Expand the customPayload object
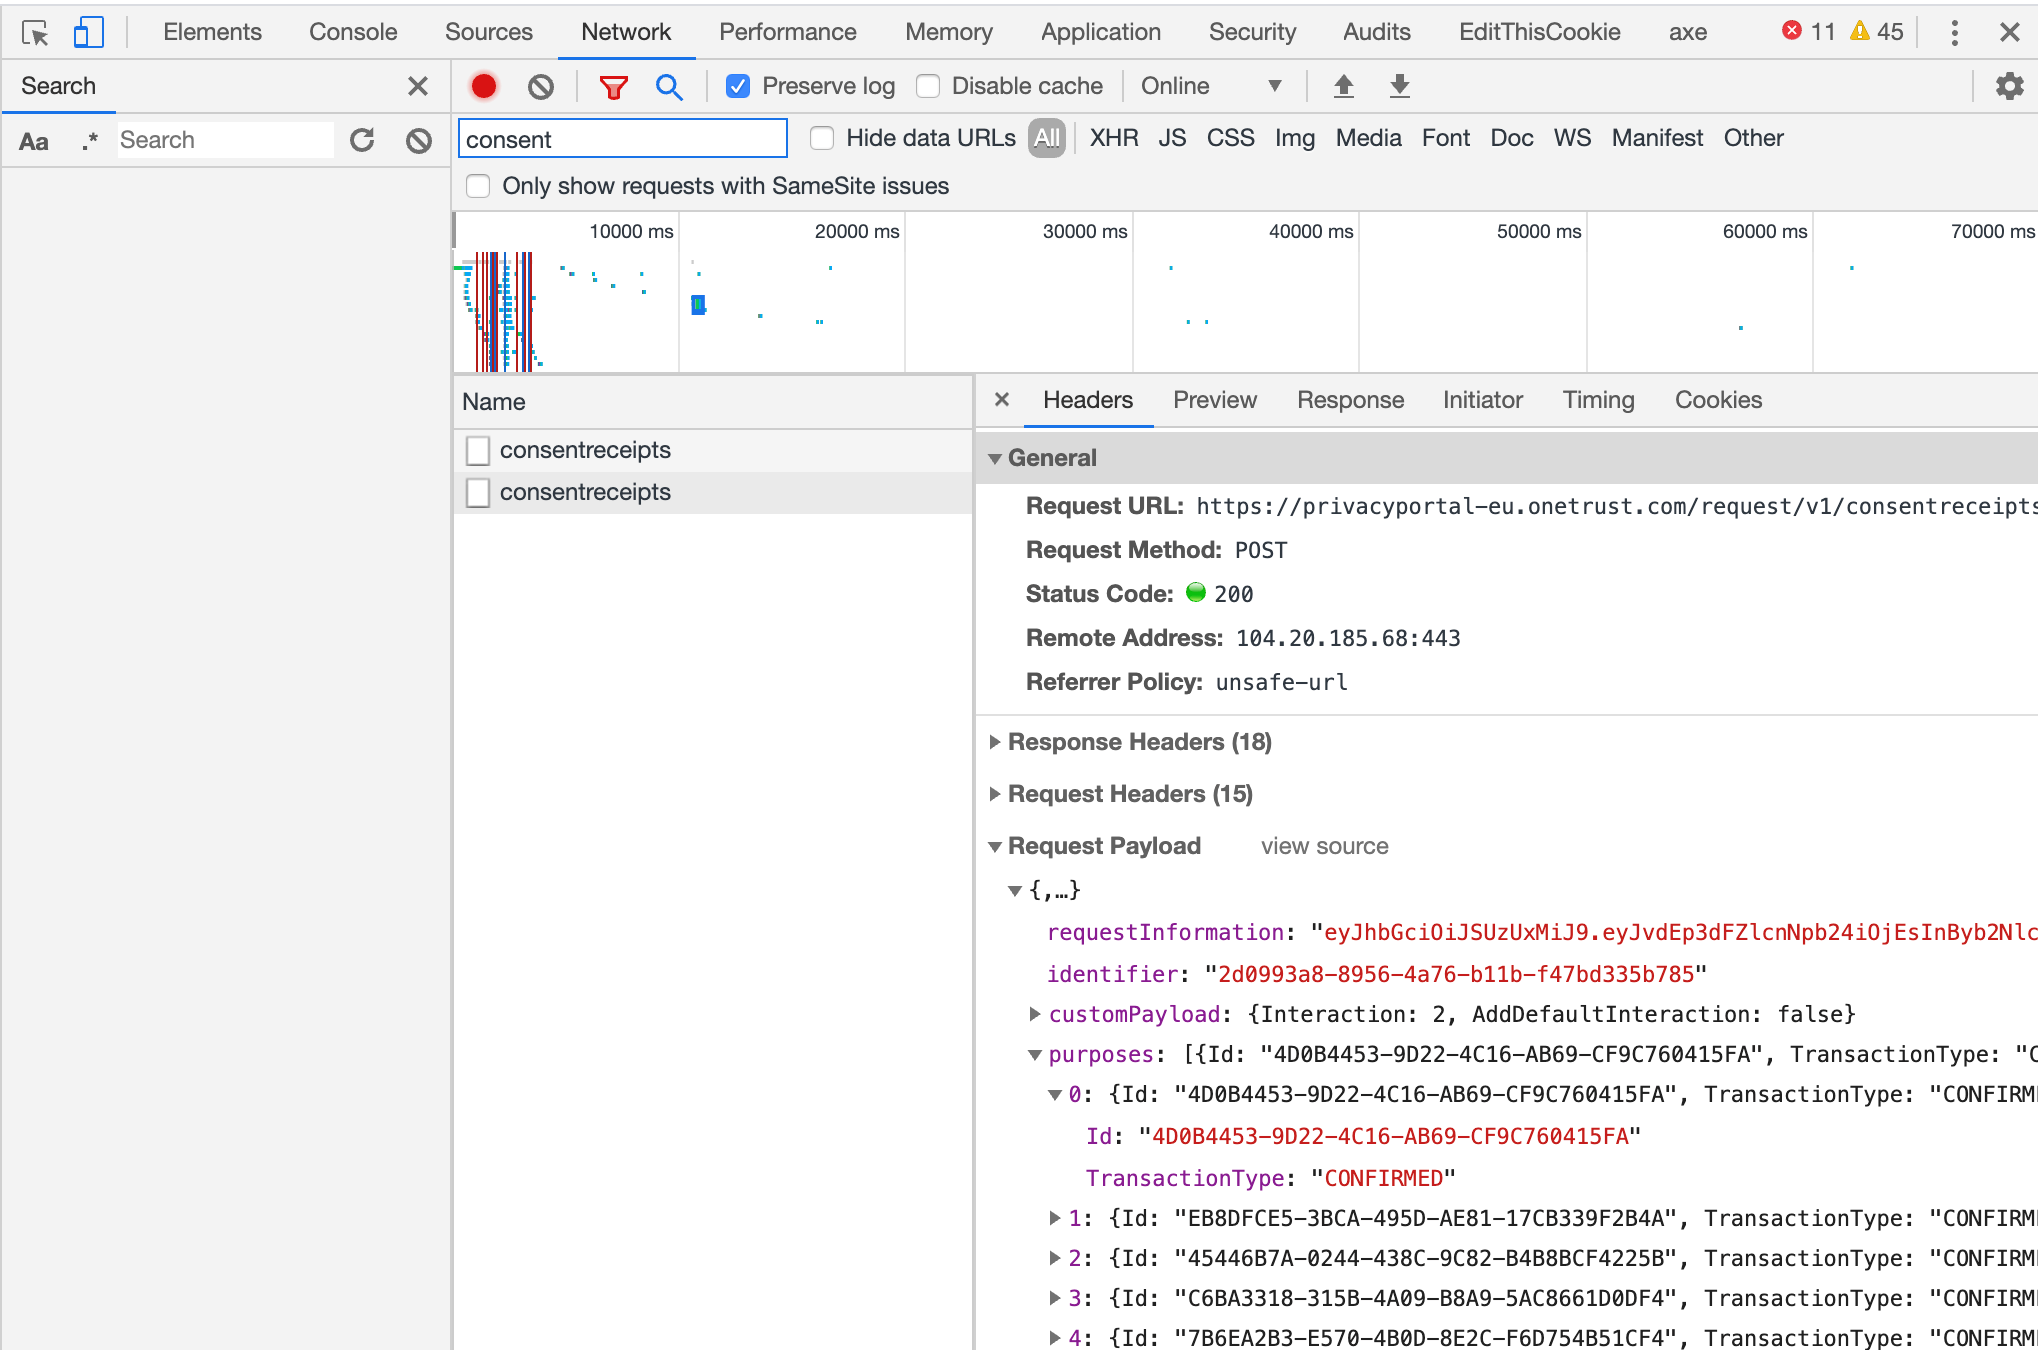This screenshot has height=1350, width=2038. pyautogui.click(x=1036, y=1014)
